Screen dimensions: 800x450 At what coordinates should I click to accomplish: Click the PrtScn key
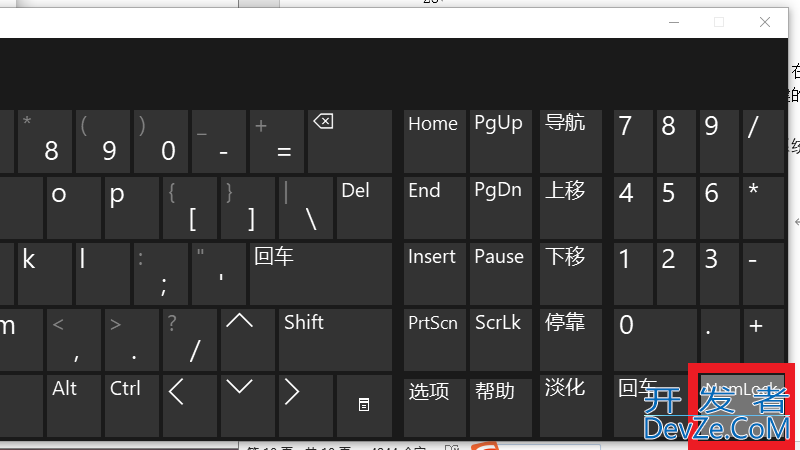pos(435,340)
